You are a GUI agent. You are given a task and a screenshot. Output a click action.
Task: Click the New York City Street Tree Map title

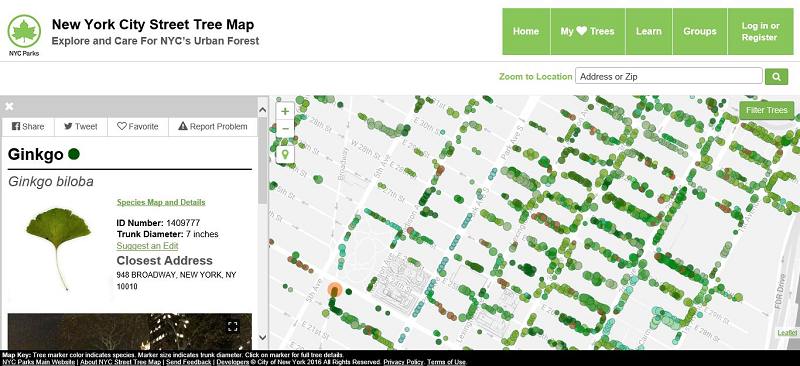[x=153, y=25]
